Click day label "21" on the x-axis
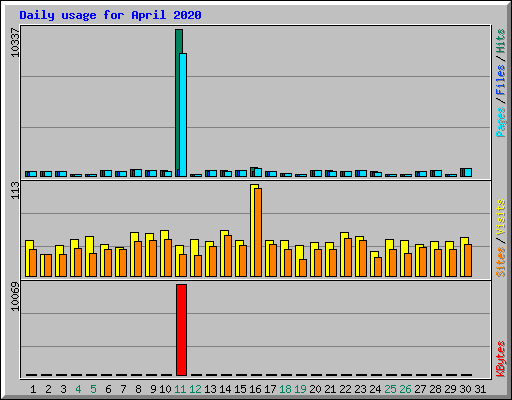Screen dimensions: 512x400 (x=330, y=389)
